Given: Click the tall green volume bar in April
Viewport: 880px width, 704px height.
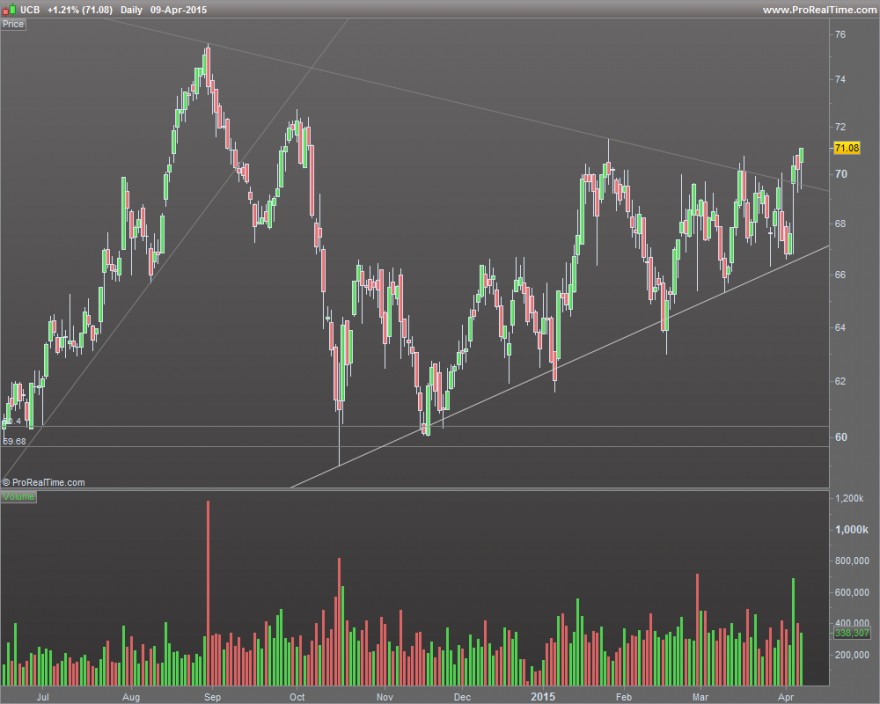Looking at the screenshot, I should [x=794, y=632].
